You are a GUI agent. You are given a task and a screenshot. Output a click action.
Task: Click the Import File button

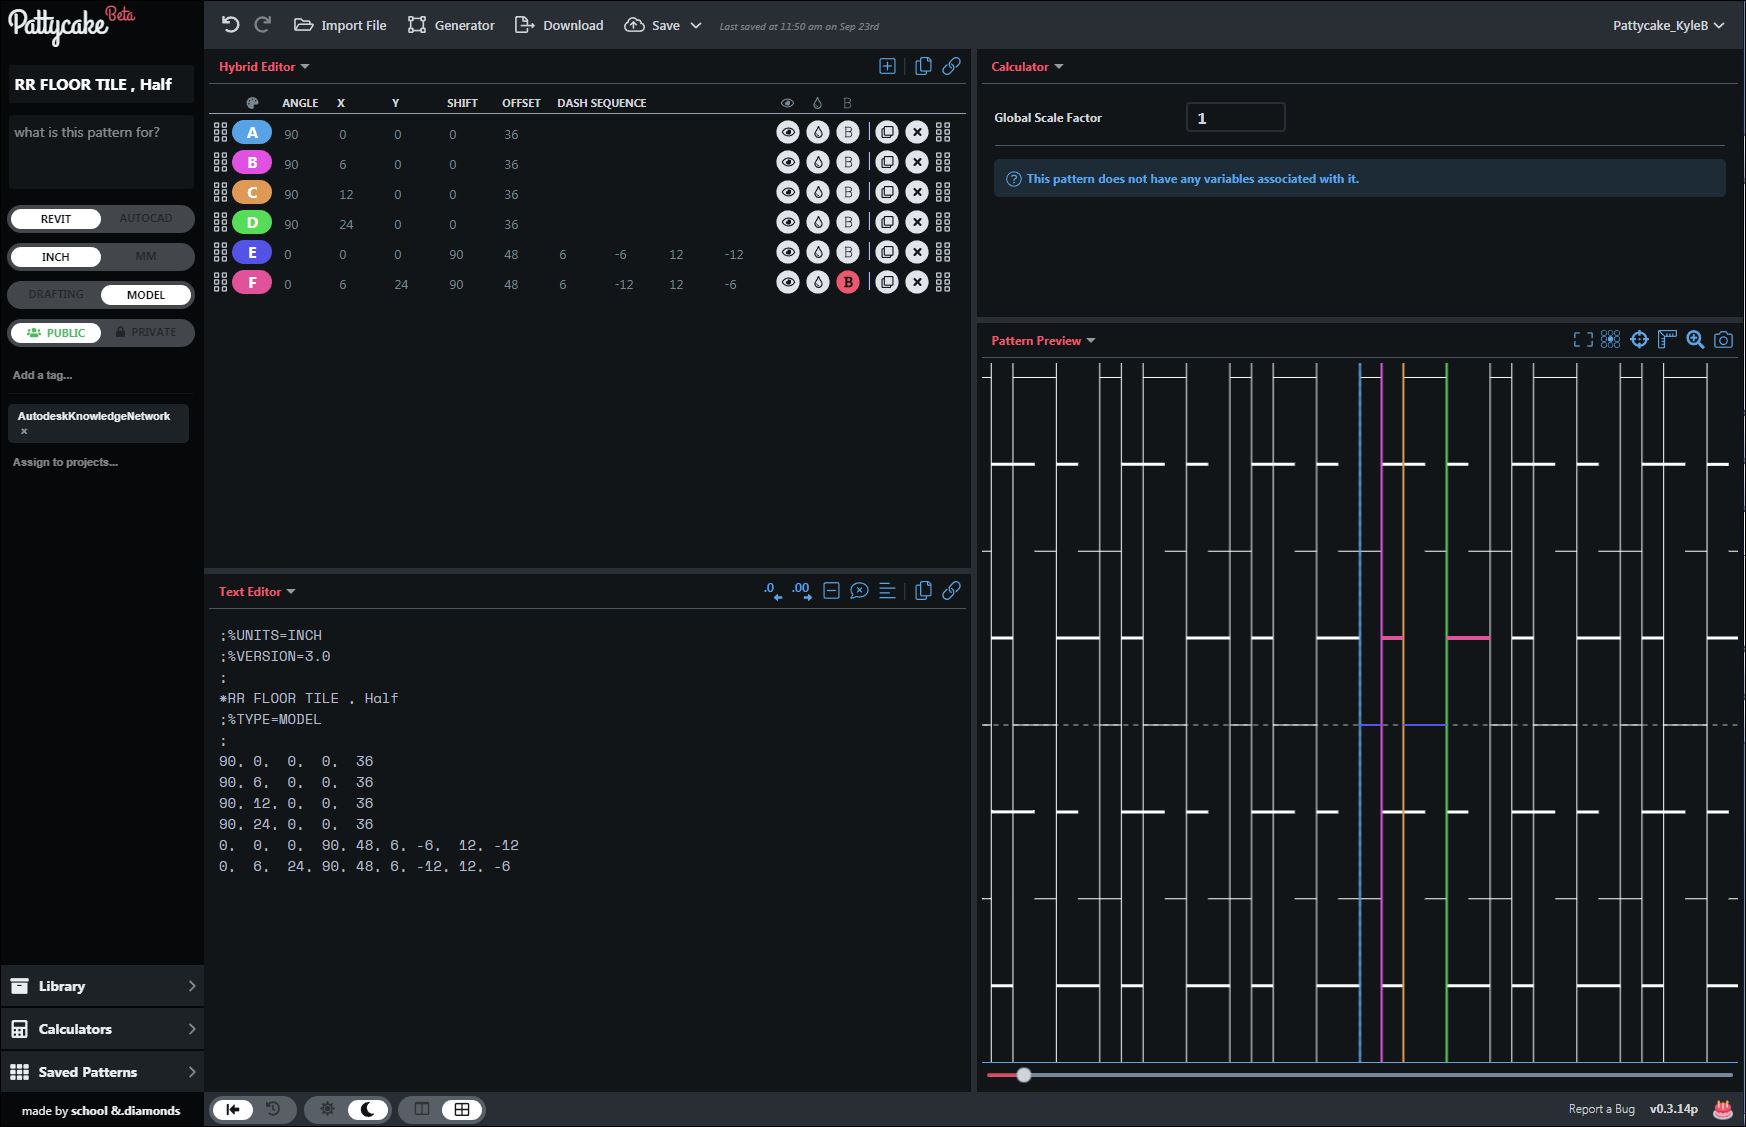pos(340,25)
